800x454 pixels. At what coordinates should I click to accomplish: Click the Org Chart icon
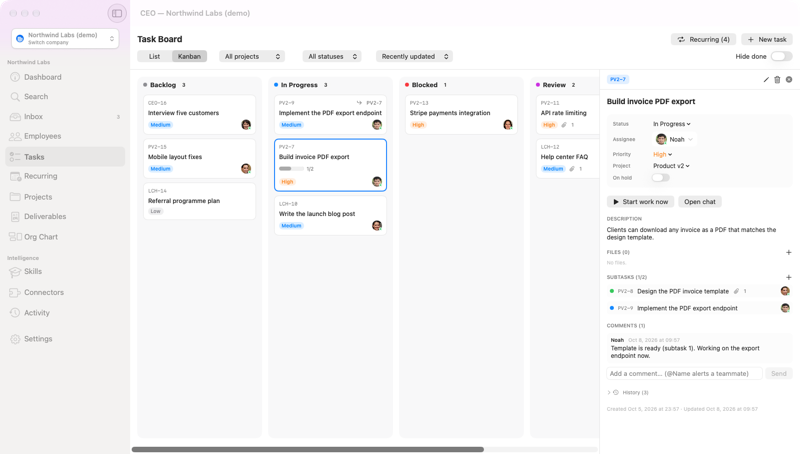[15, 237]
